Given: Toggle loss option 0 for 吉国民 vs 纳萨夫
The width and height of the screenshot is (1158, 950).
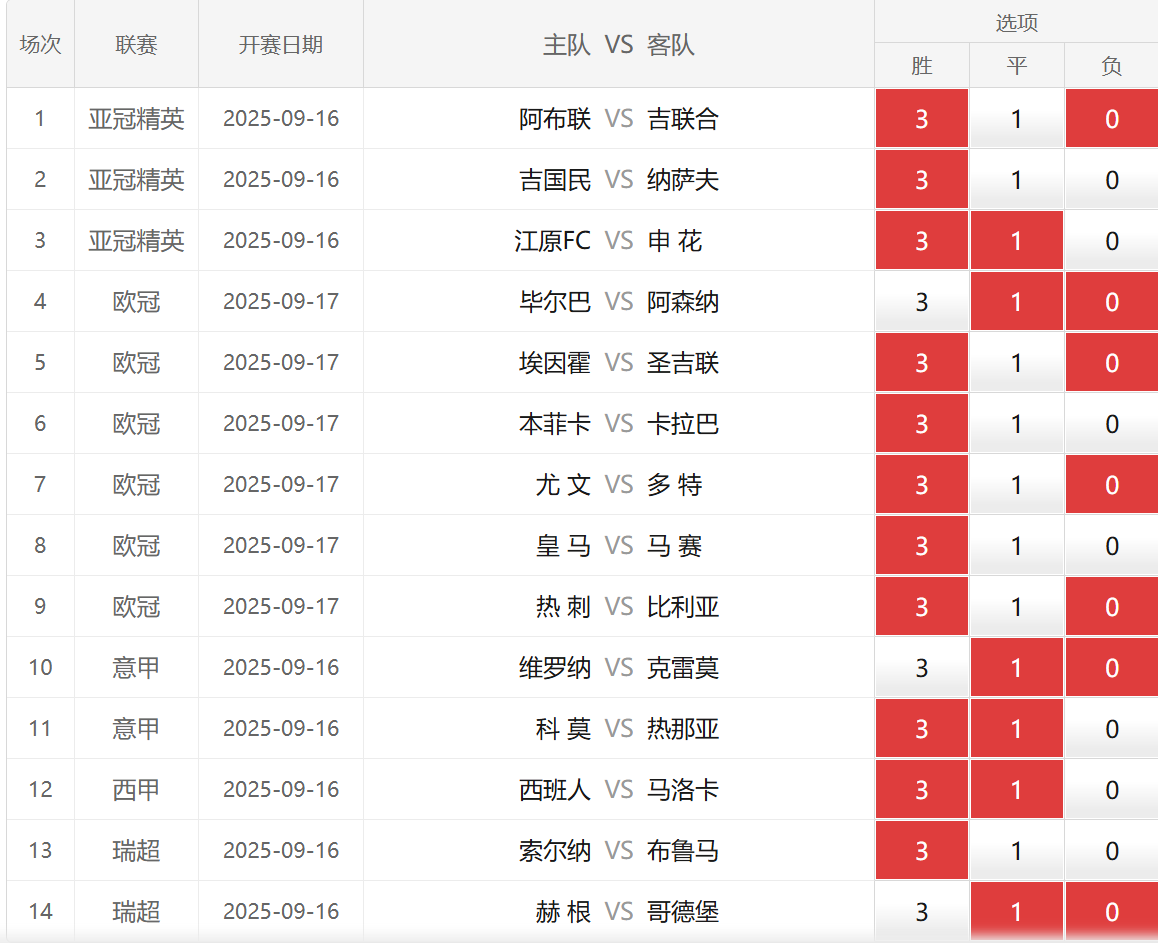Looking at the screenshot, I should (x=1111, y=180).
